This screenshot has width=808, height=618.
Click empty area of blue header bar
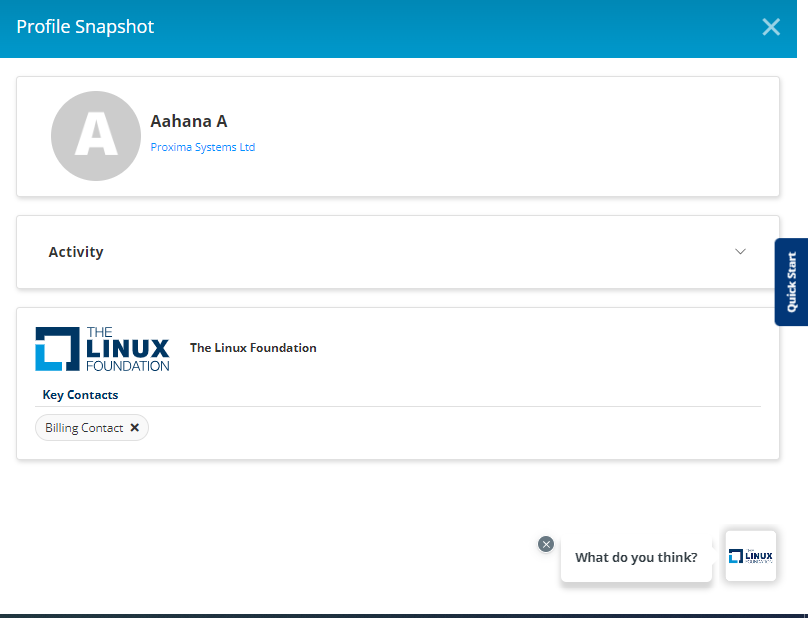point(450,27)
